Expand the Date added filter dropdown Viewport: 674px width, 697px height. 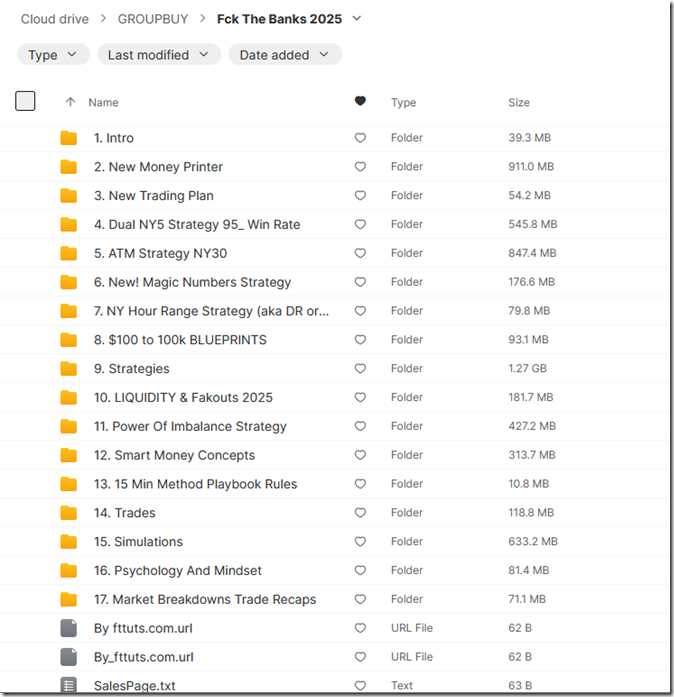pos(284,55)
